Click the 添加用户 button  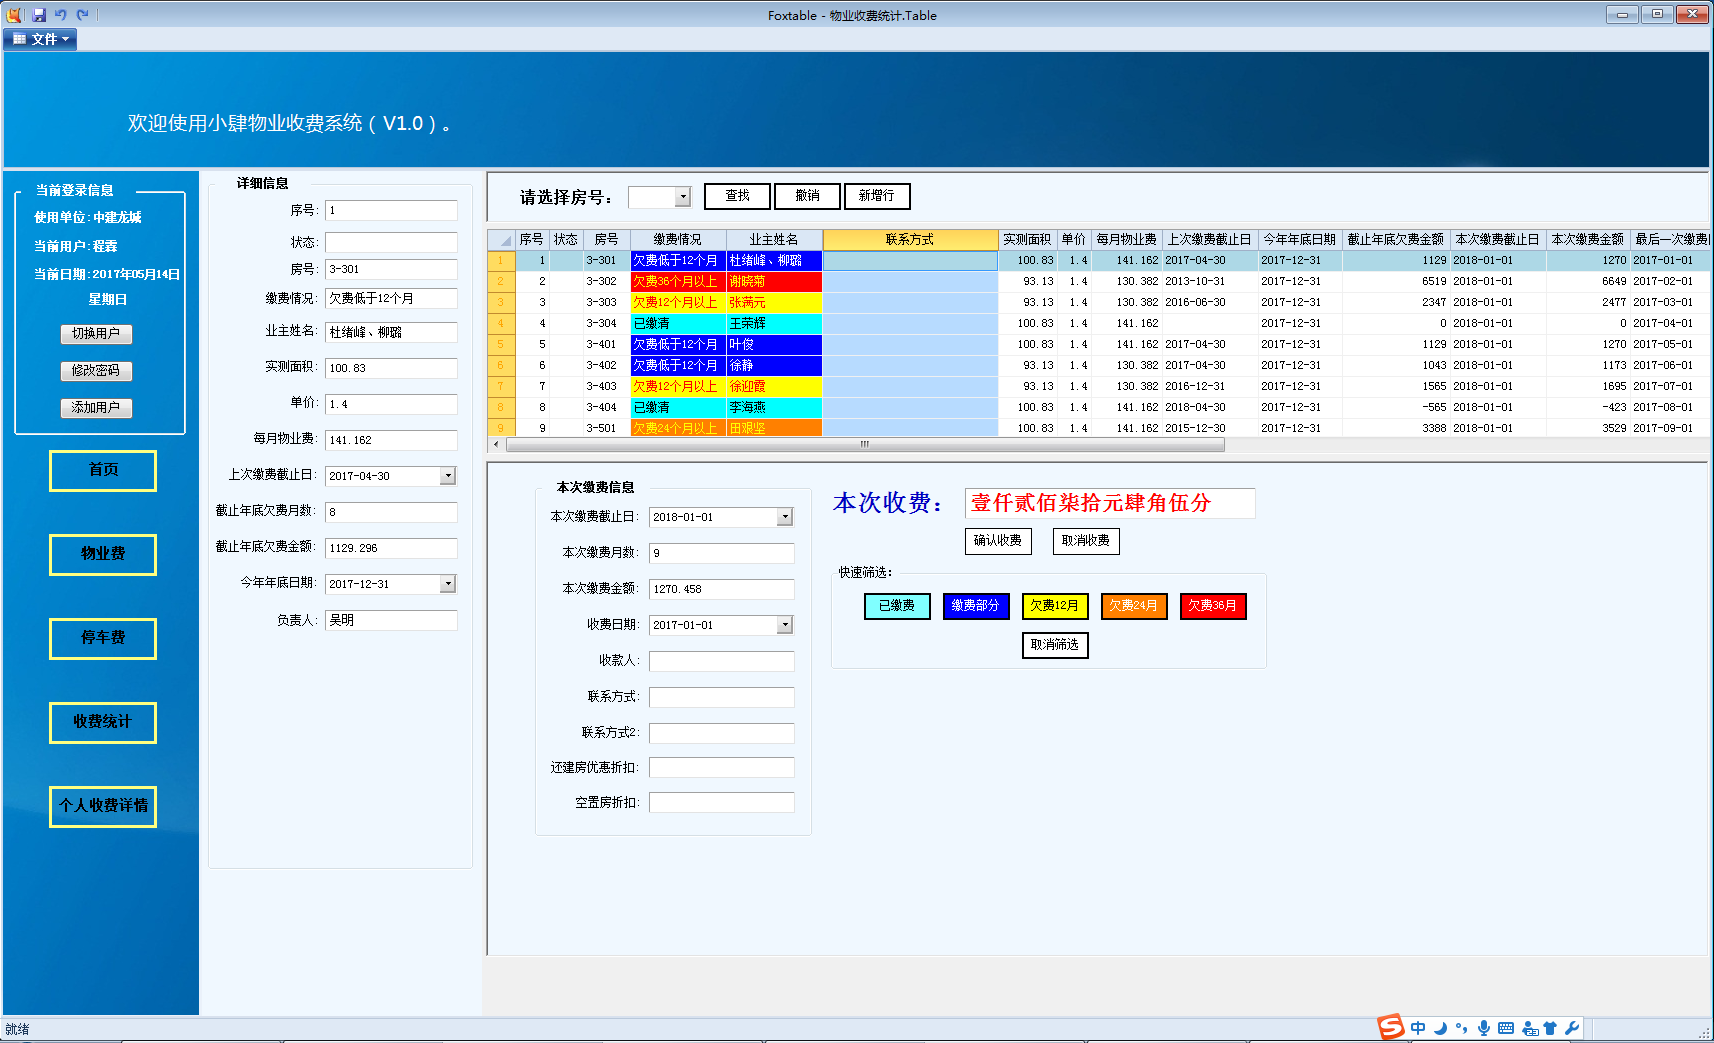[96, 408]
